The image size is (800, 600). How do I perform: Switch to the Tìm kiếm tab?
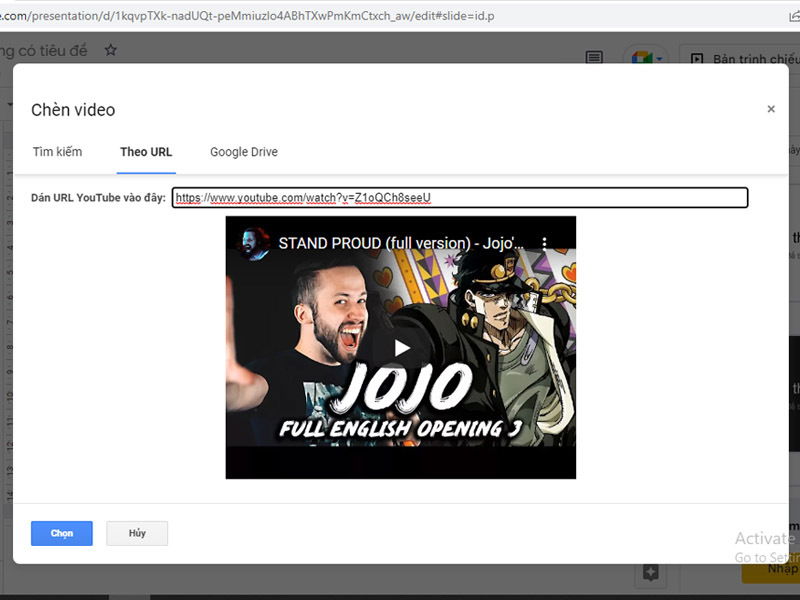click(57, 152)
